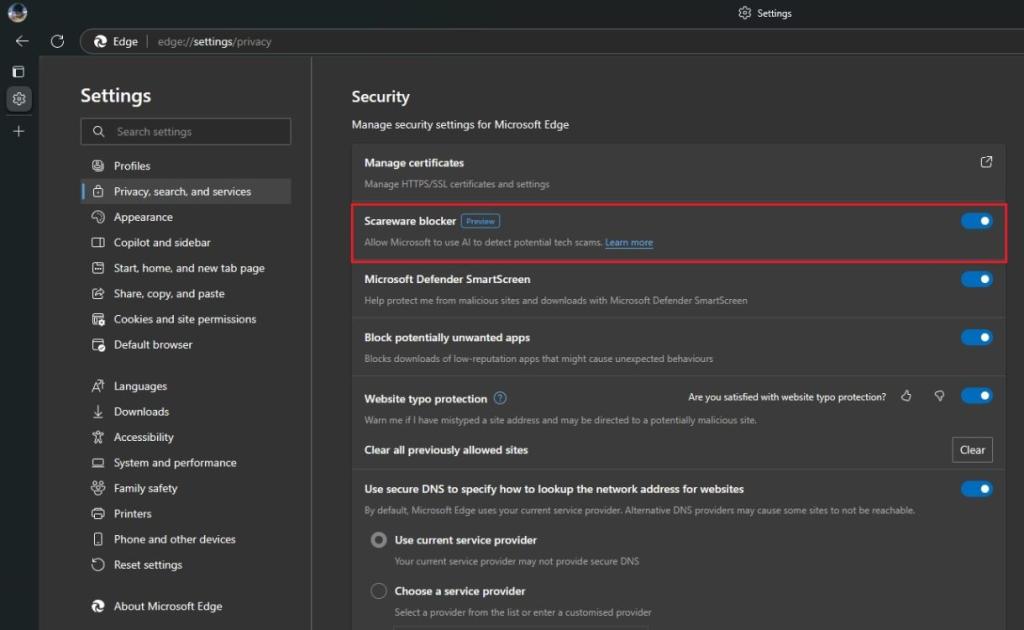The width and height of the screenshot is (1024, 630).
Task: Click the magnifier icon in Search settings
Action: click(x=97, y=131)
